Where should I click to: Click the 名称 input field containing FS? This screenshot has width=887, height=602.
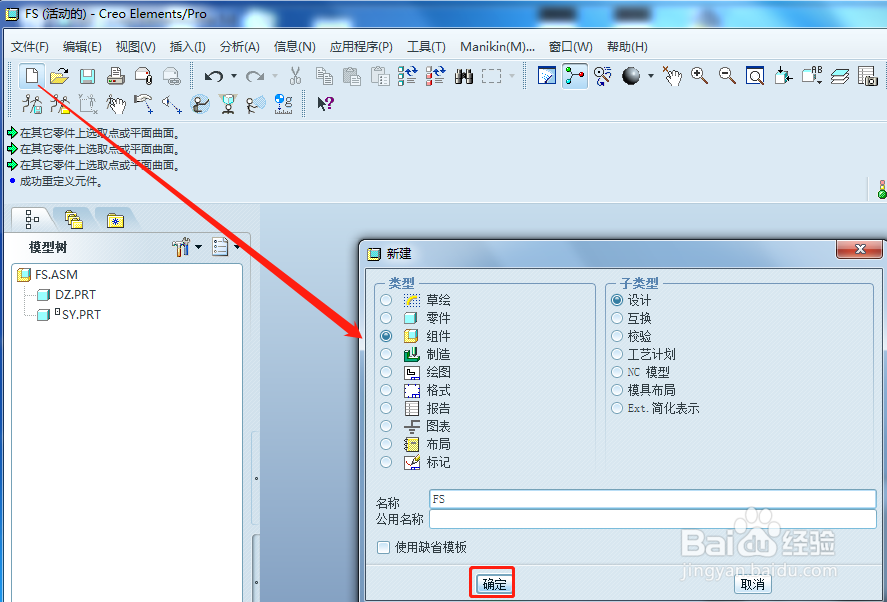(x=653, y=499)
